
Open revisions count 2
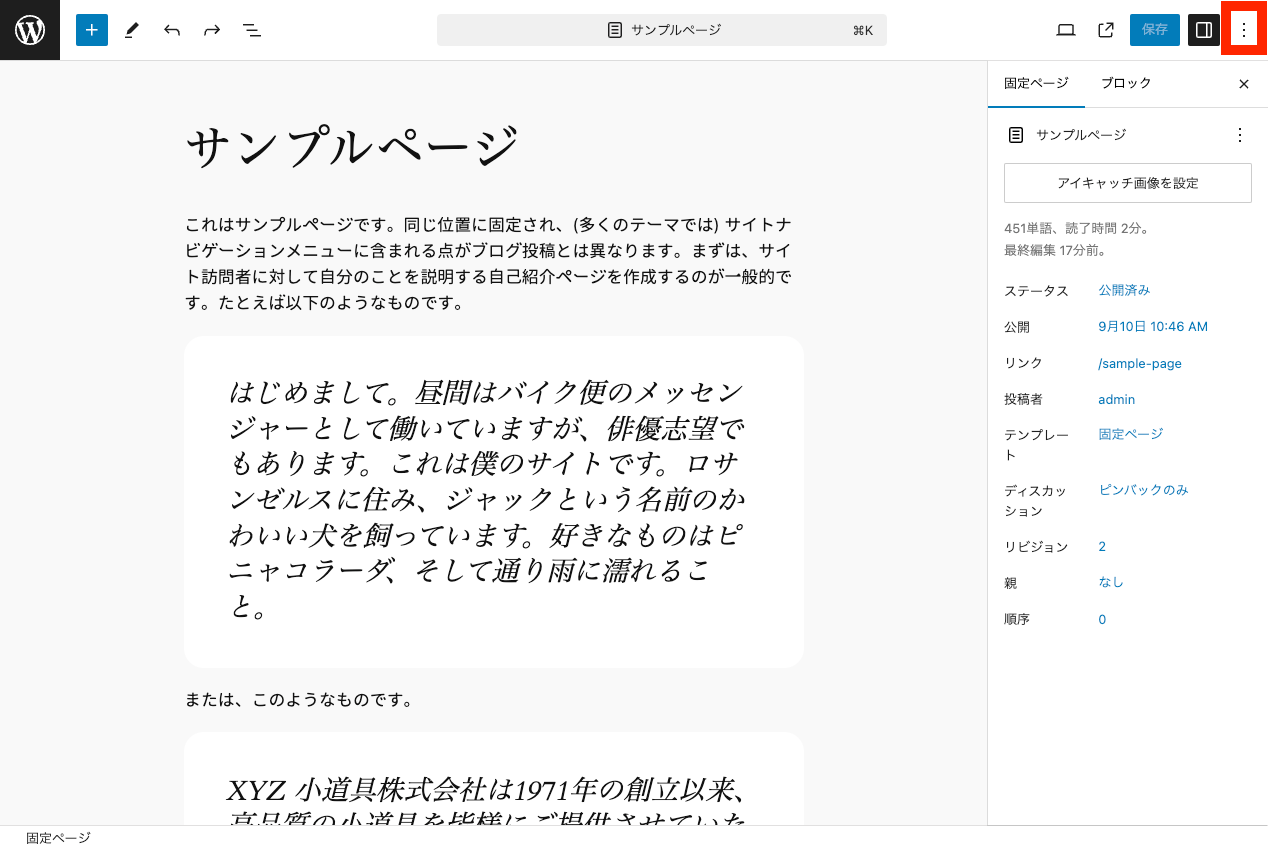coord(1102,547)
